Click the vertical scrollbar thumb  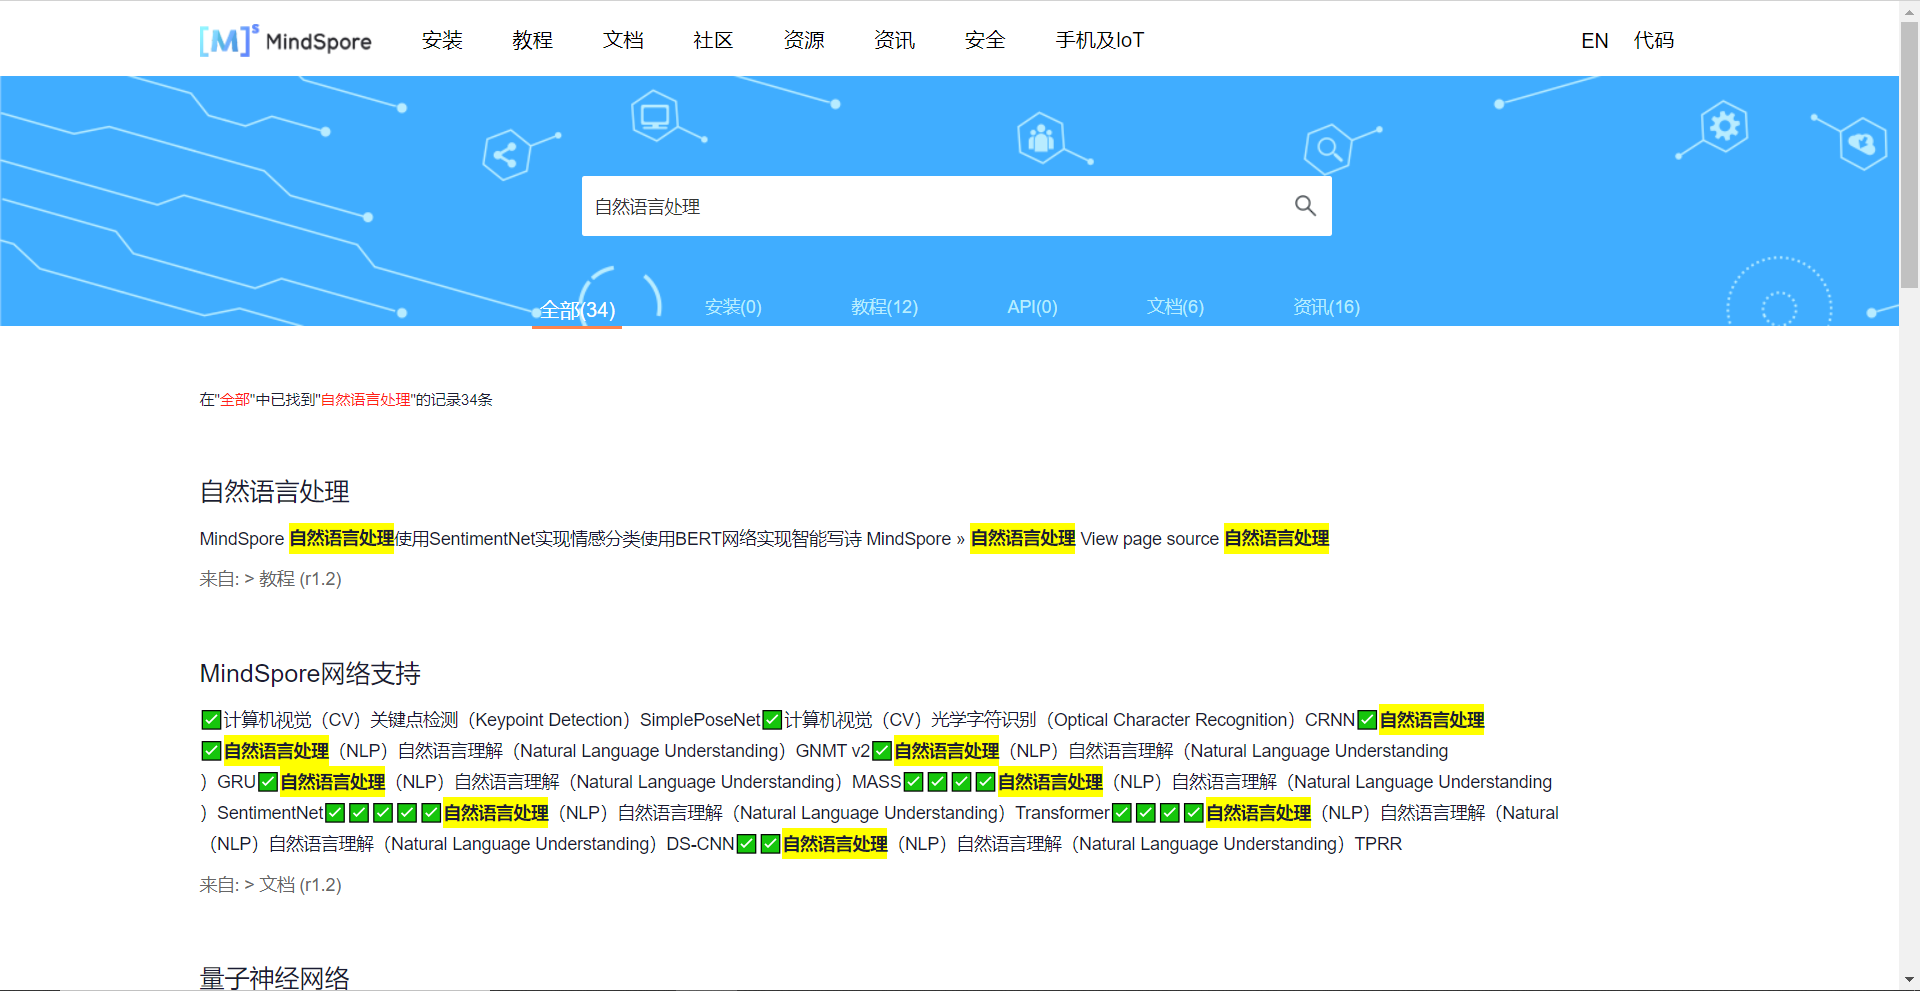[1909, 155]
